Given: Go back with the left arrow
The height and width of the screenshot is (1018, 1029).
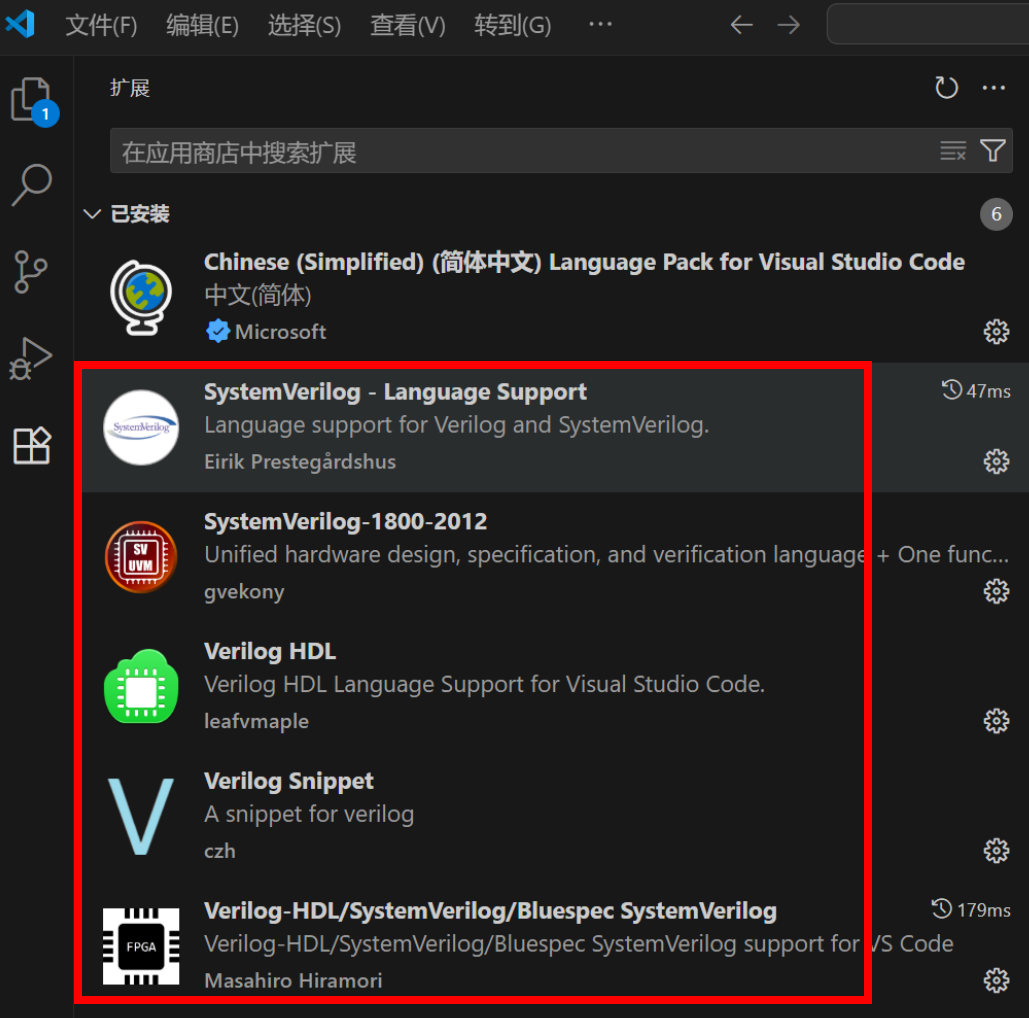Looking at the screenshot, I should pos(742,25).
